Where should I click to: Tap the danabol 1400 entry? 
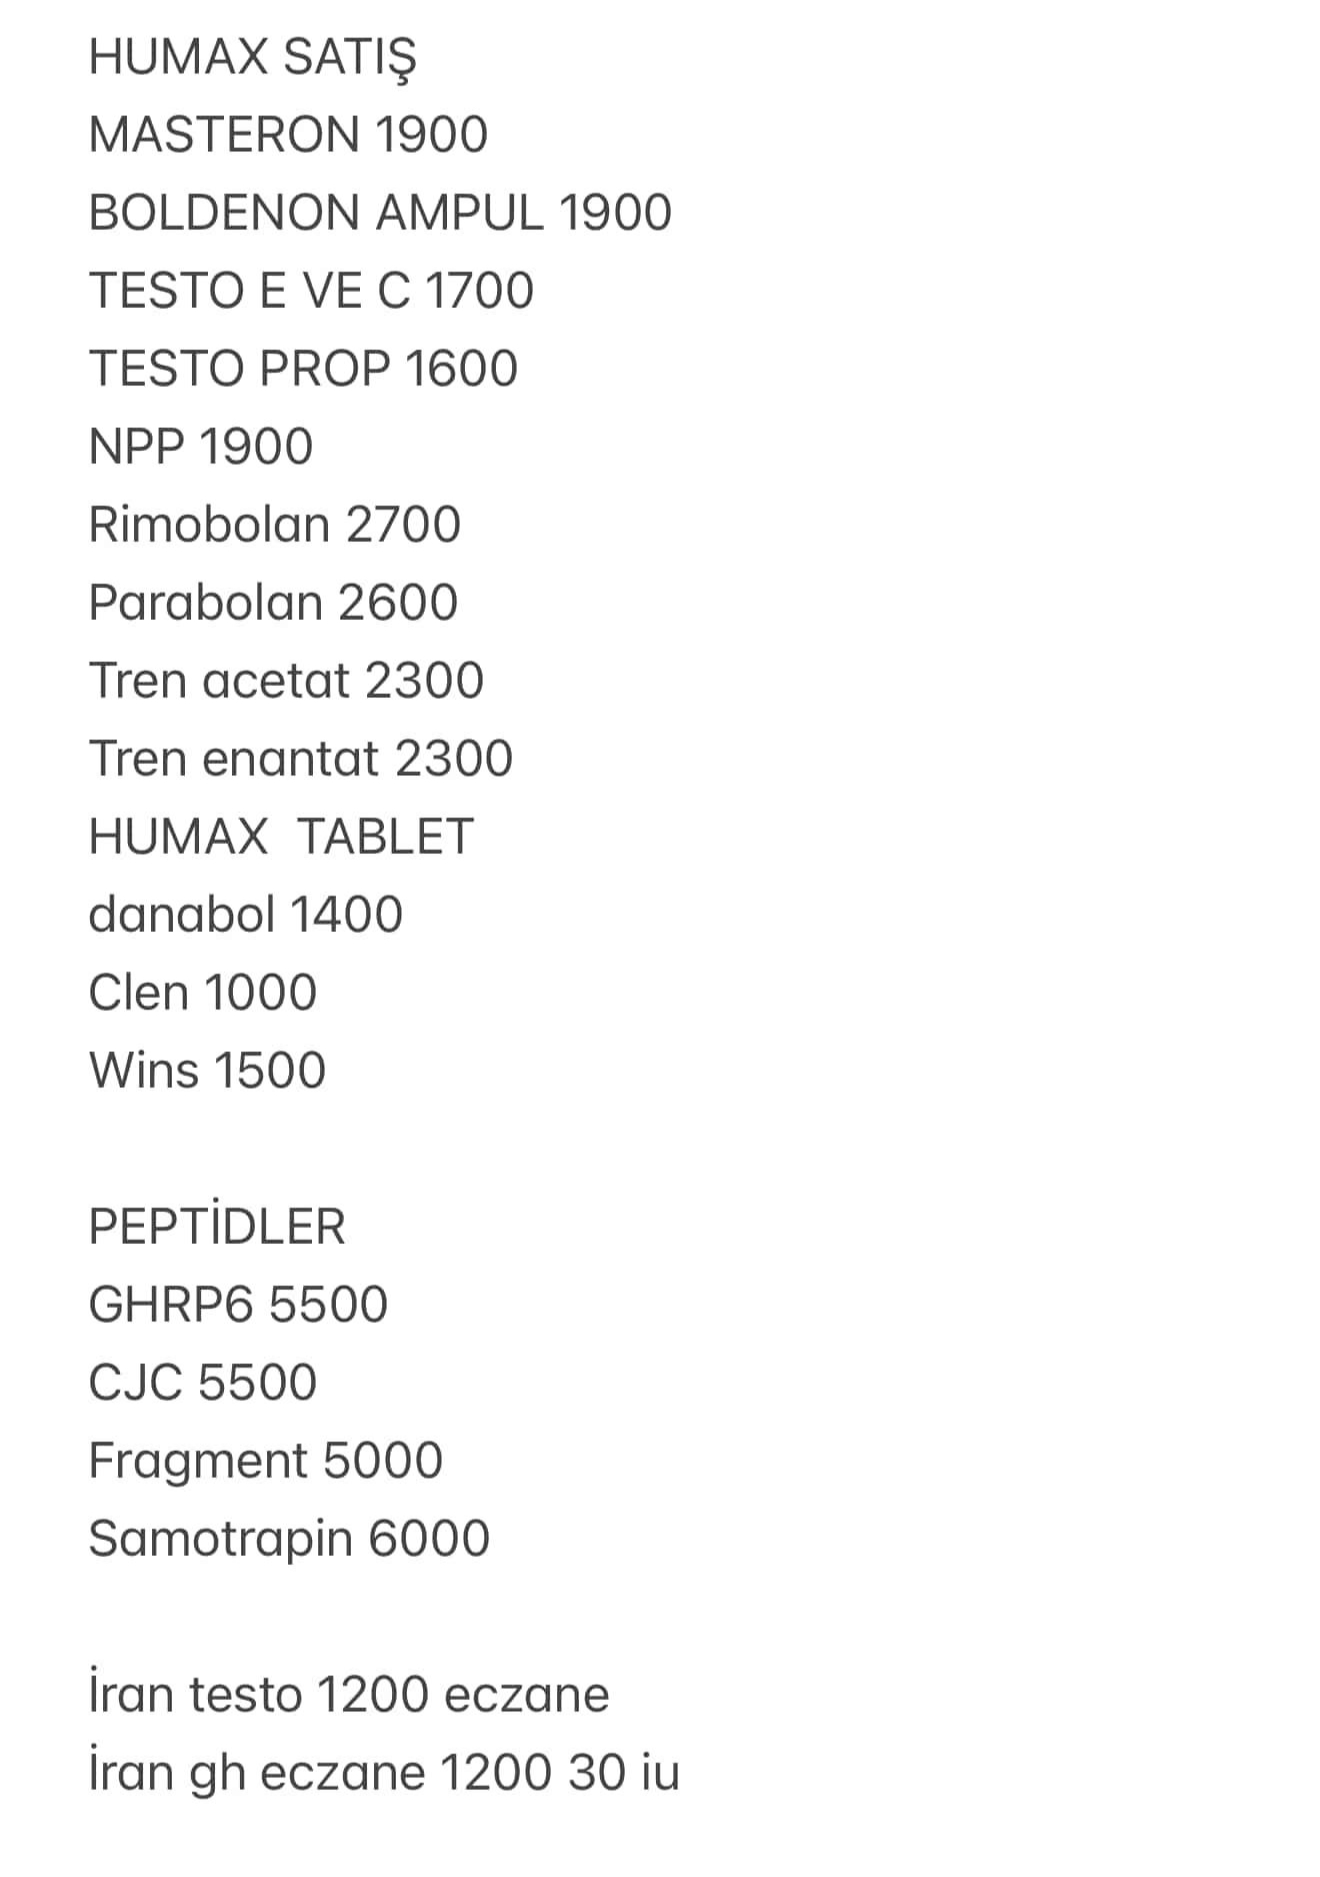[246, 914]
